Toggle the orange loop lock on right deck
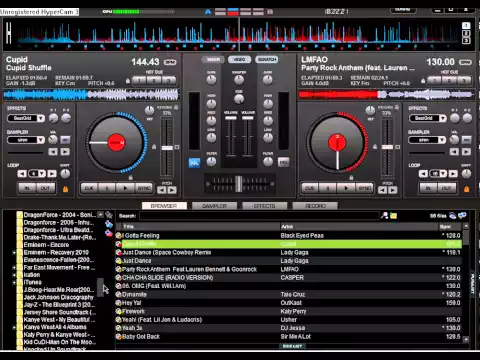The height and width of the screenshot is (360, 480). [x=467, y=189]
